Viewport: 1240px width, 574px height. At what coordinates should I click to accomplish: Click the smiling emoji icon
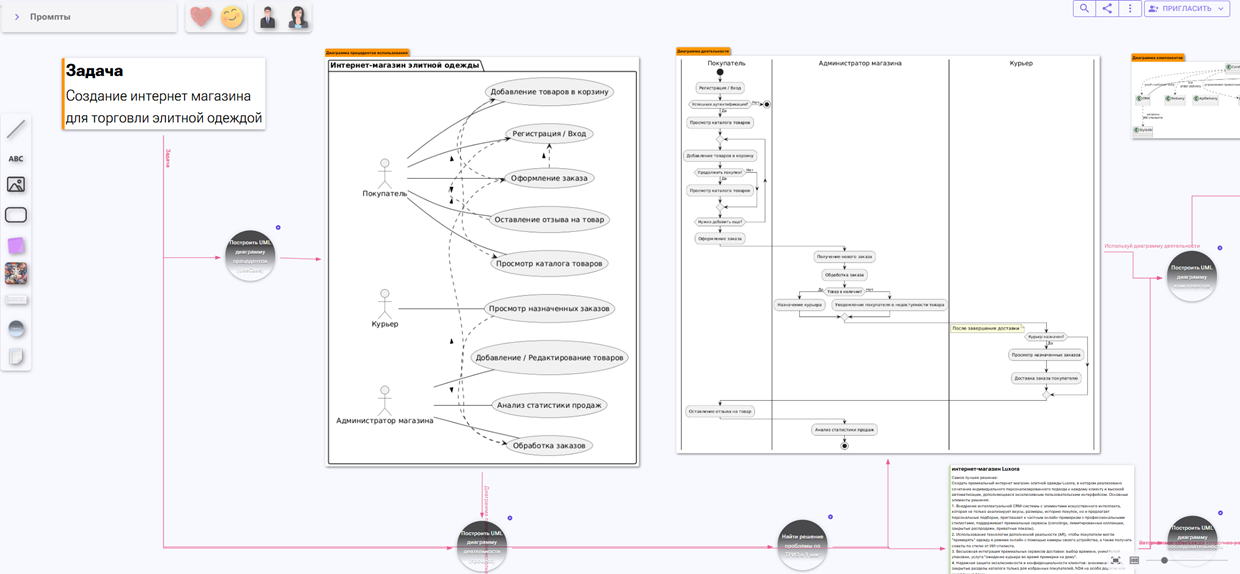click(x=232, y=17)
